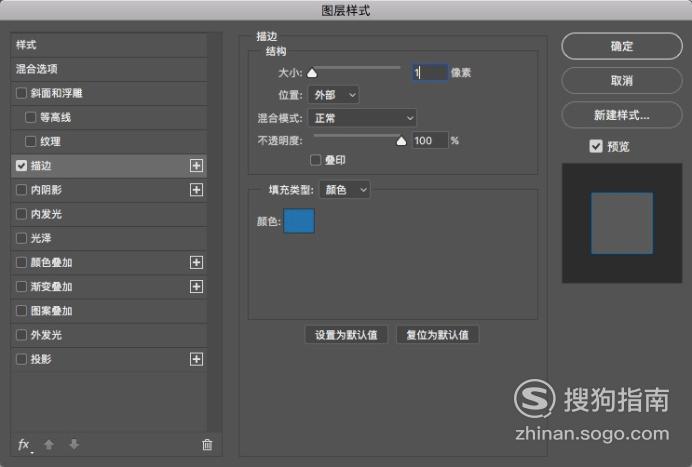
Task: Select the 外发光 row label
Action: [x=46, y=335]
